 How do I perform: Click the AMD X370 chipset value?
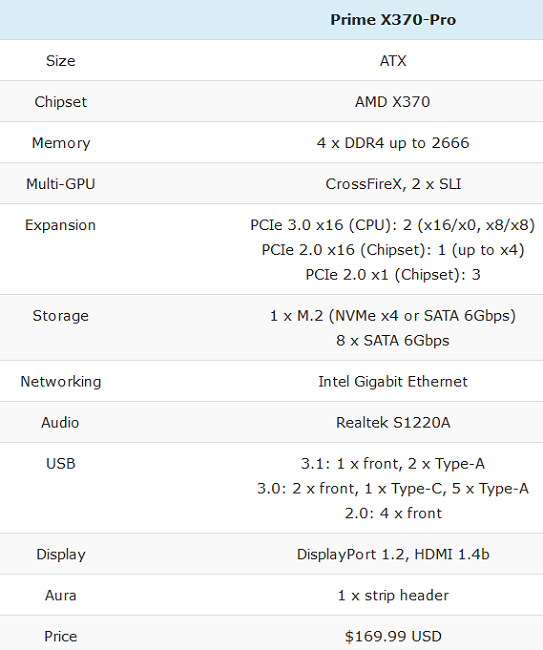click(393, 102)
